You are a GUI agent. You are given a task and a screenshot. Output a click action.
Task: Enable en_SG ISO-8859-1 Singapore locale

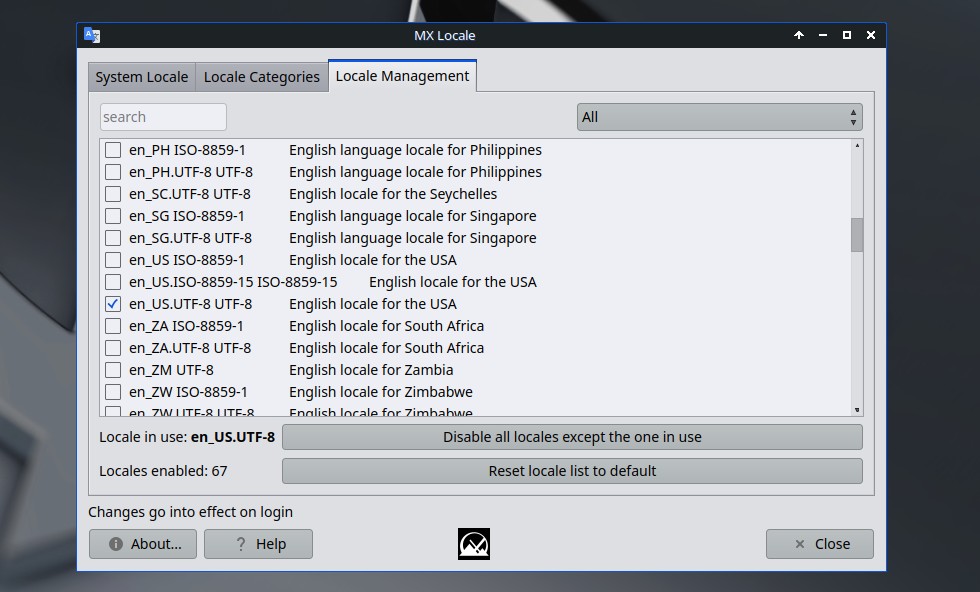click(112, 216)
